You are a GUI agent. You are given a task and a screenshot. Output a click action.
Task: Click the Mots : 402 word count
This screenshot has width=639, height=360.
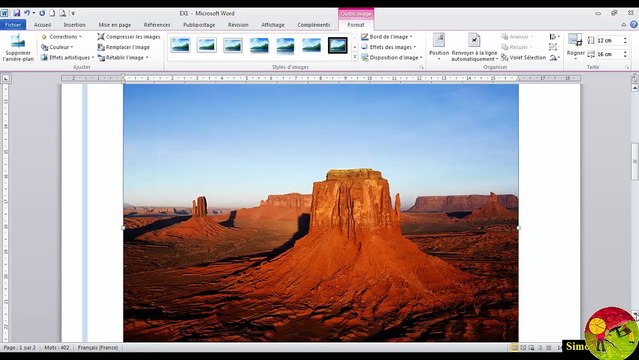coord(57,348)
